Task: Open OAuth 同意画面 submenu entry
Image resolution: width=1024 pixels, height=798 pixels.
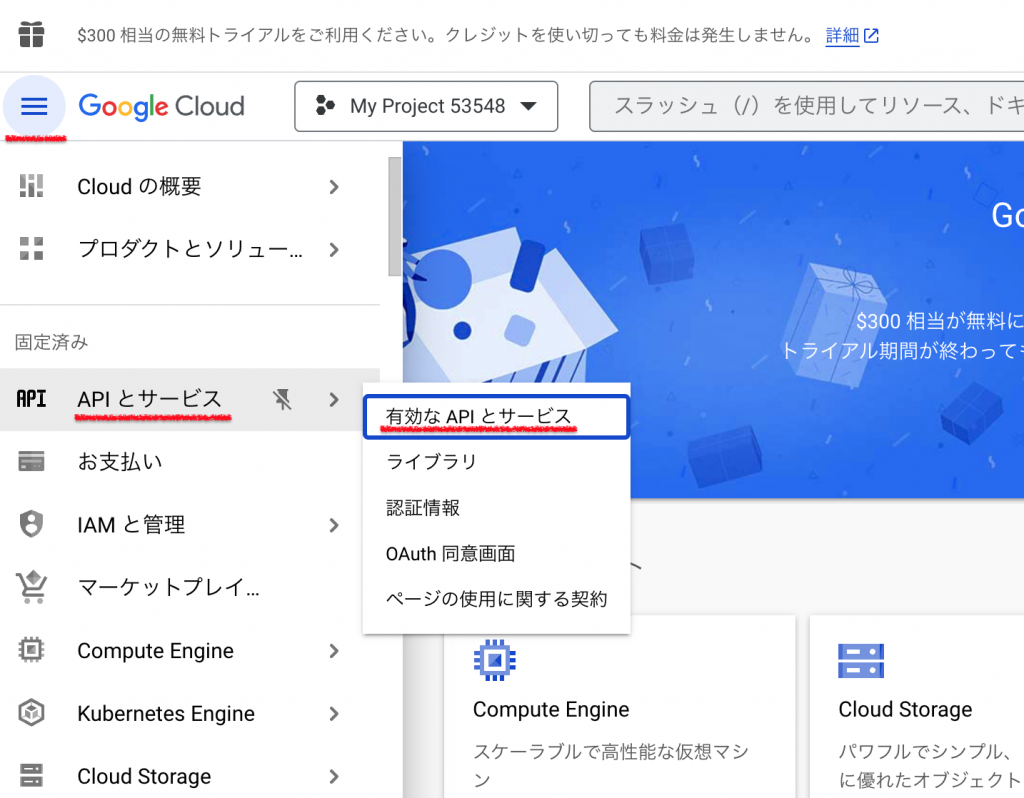Action: [x=450, y=554]
